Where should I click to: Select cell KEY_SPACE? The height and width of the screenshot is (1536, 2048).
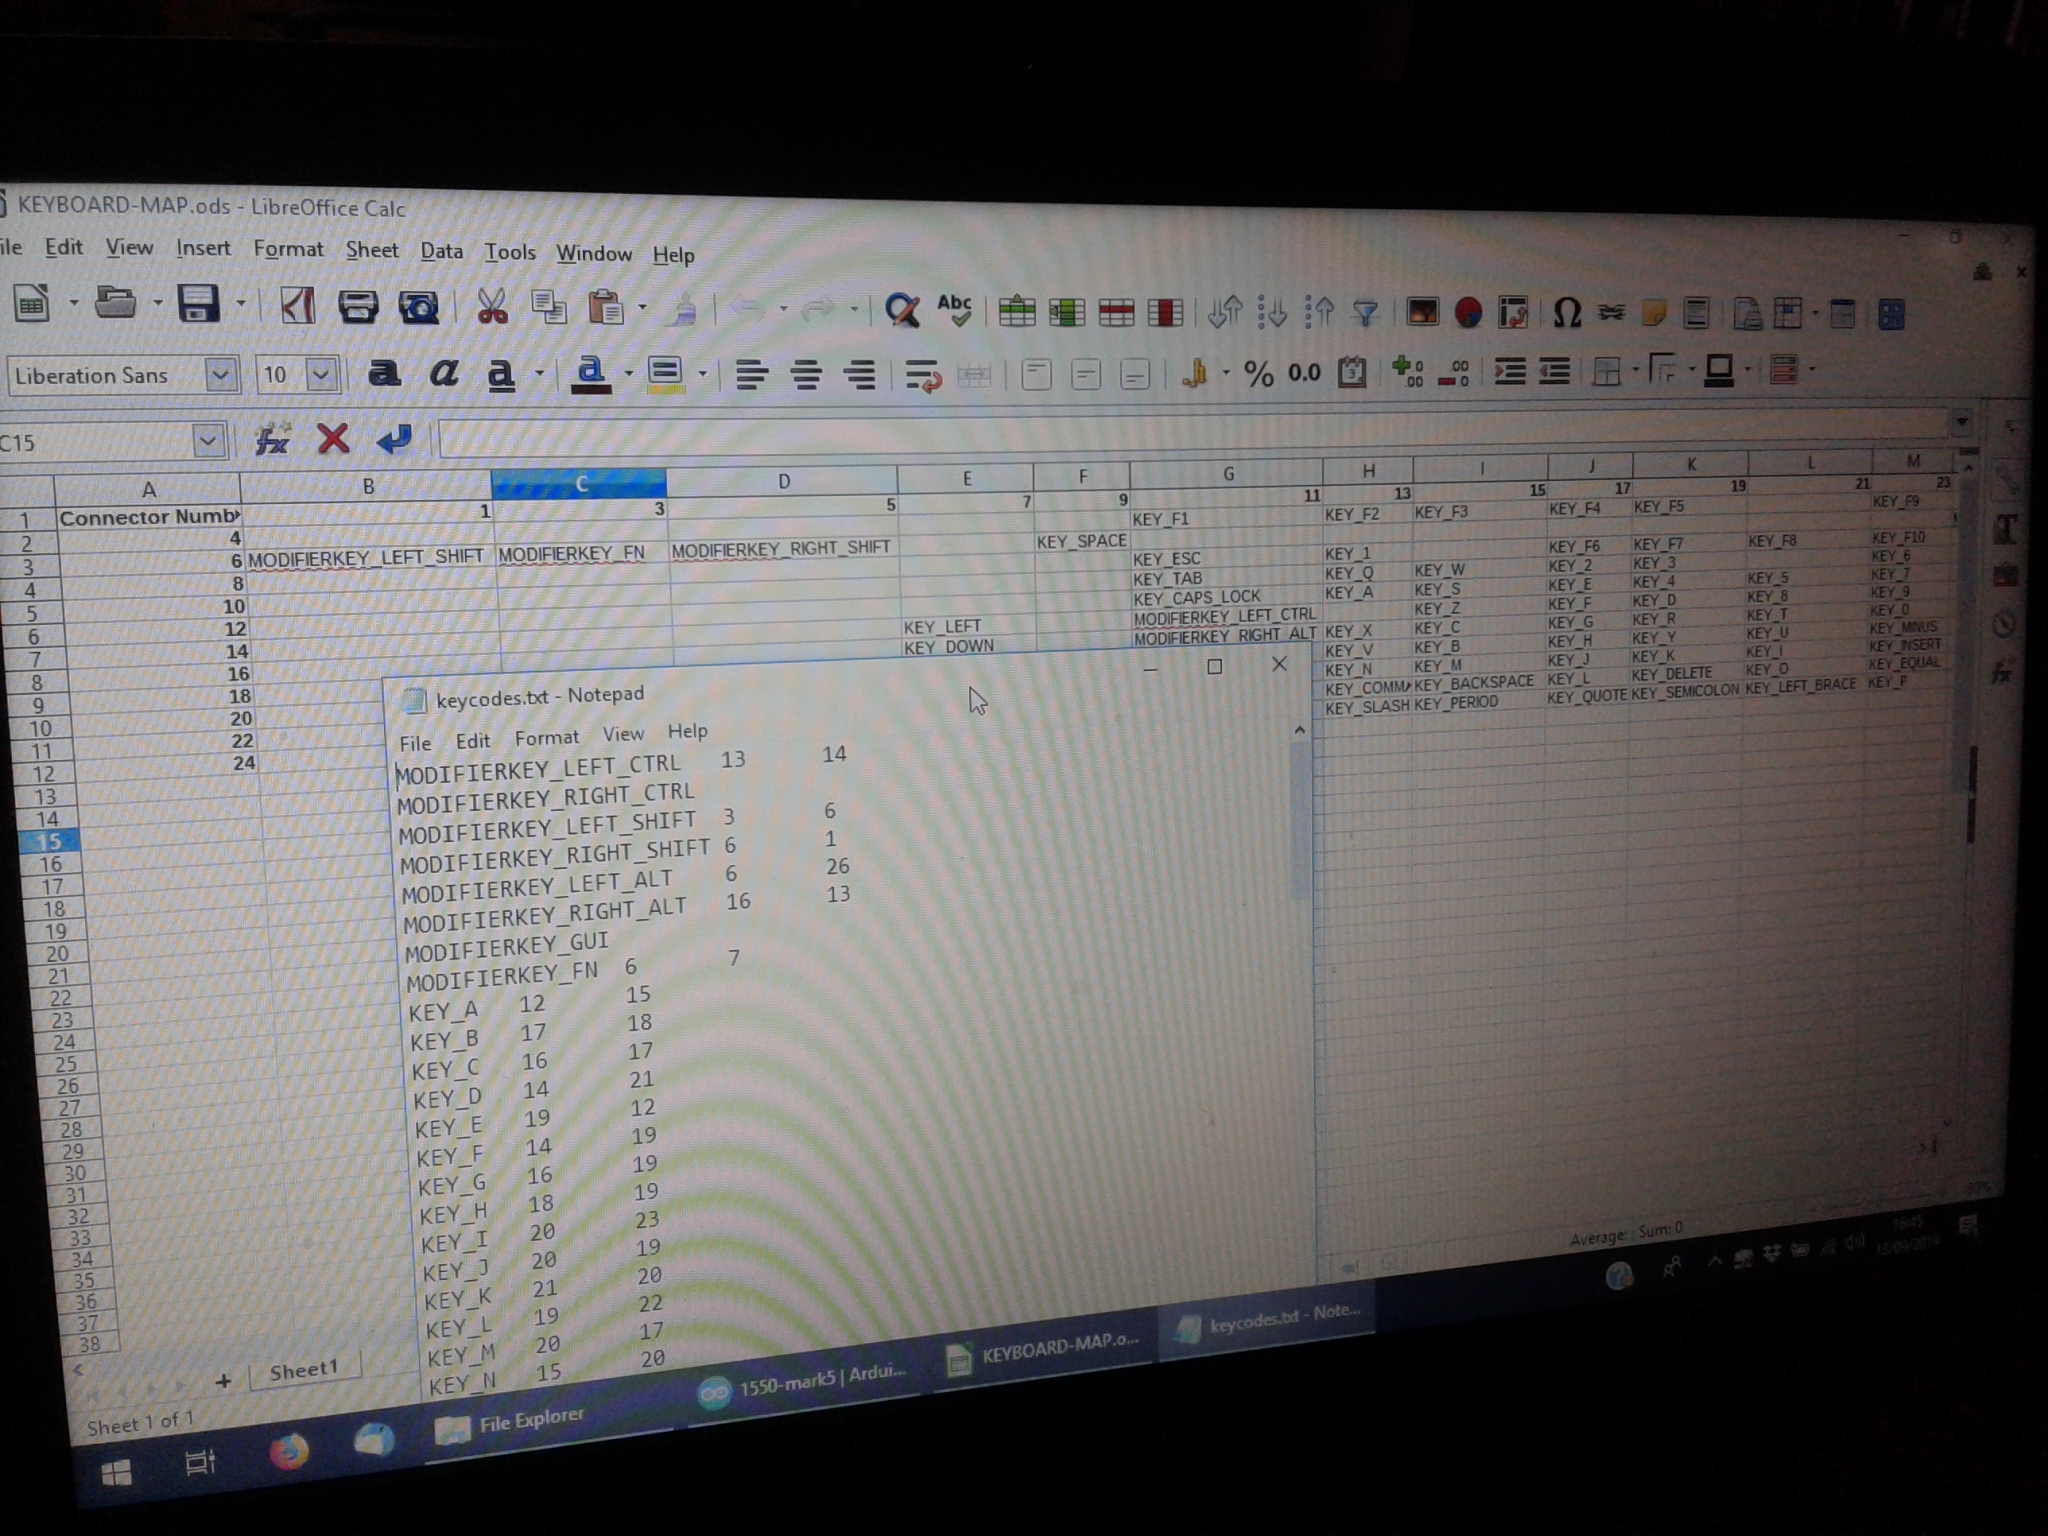(1081, 541)
